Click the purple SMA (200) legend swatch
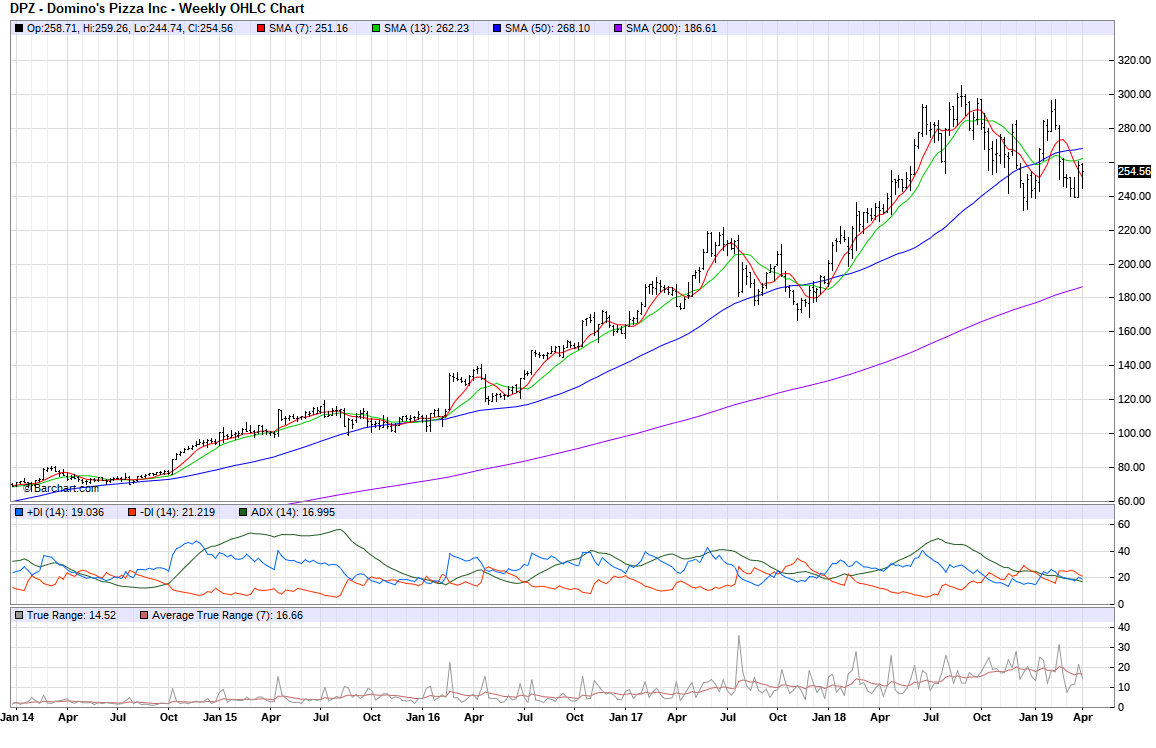The width and height of the screenshot is (1156, 748). click(618, 28)
